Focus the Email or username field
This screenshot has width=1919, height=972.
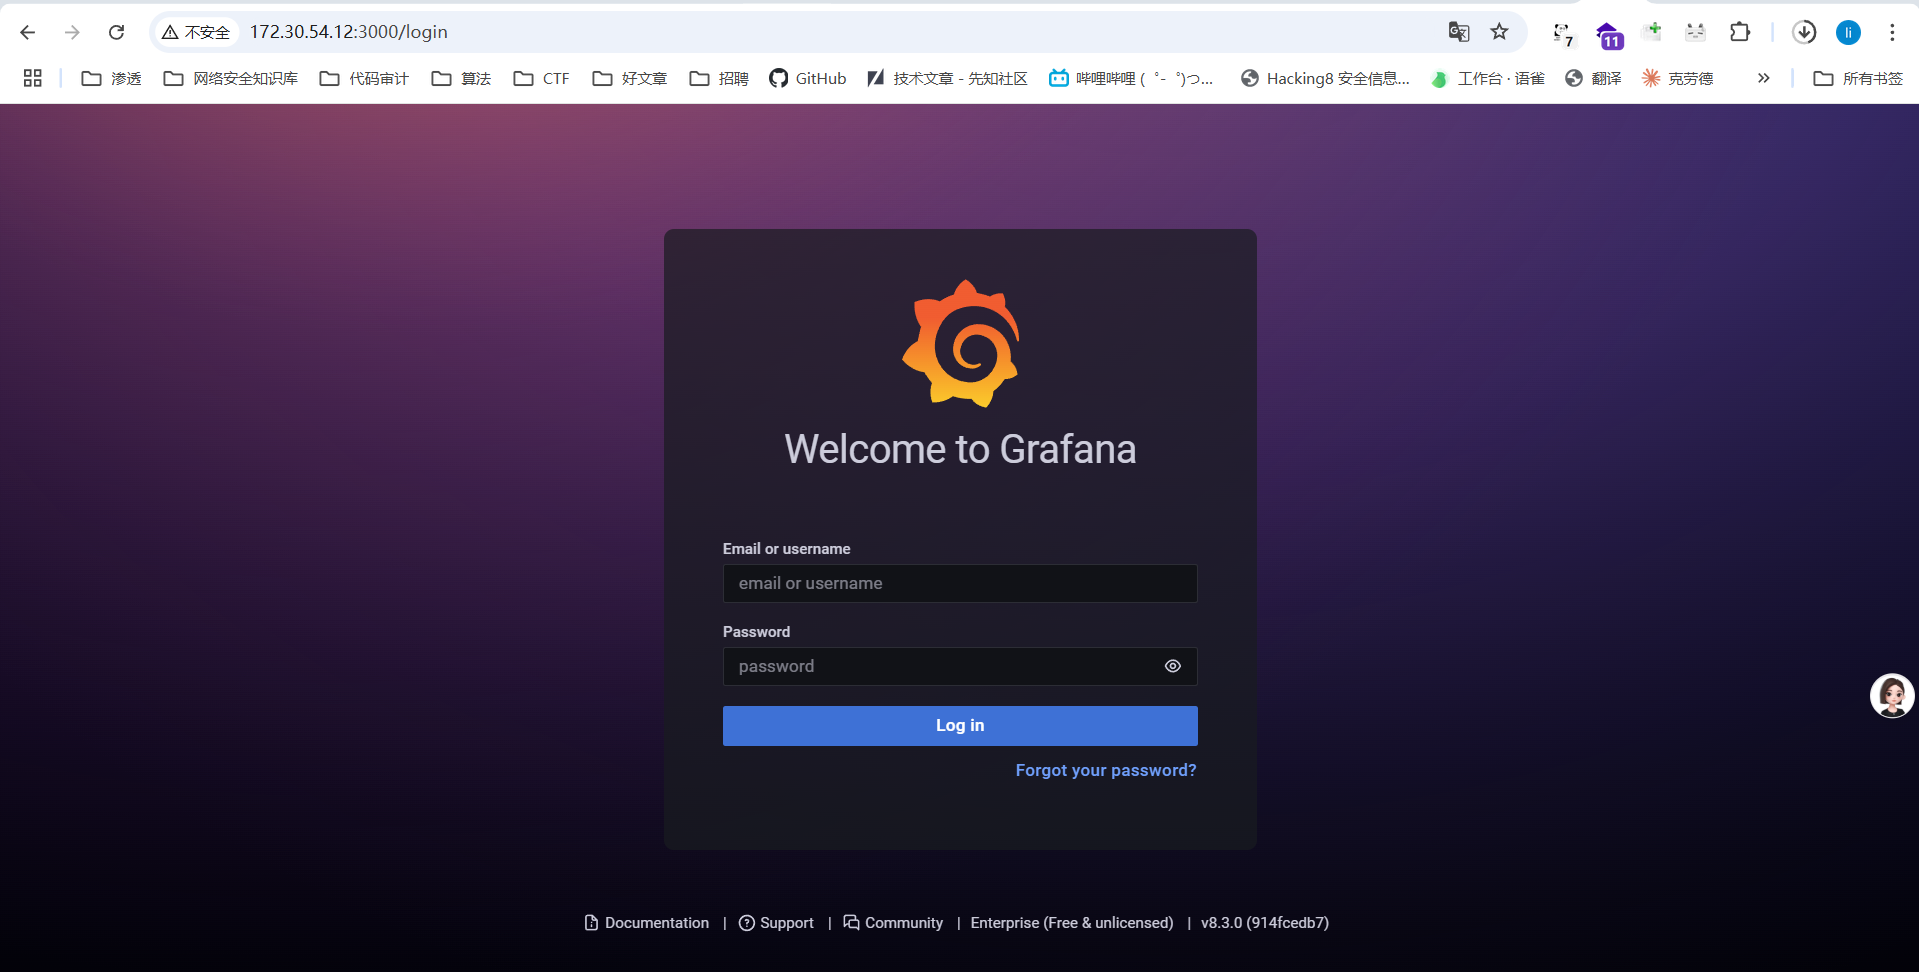[x=959, y=583]
